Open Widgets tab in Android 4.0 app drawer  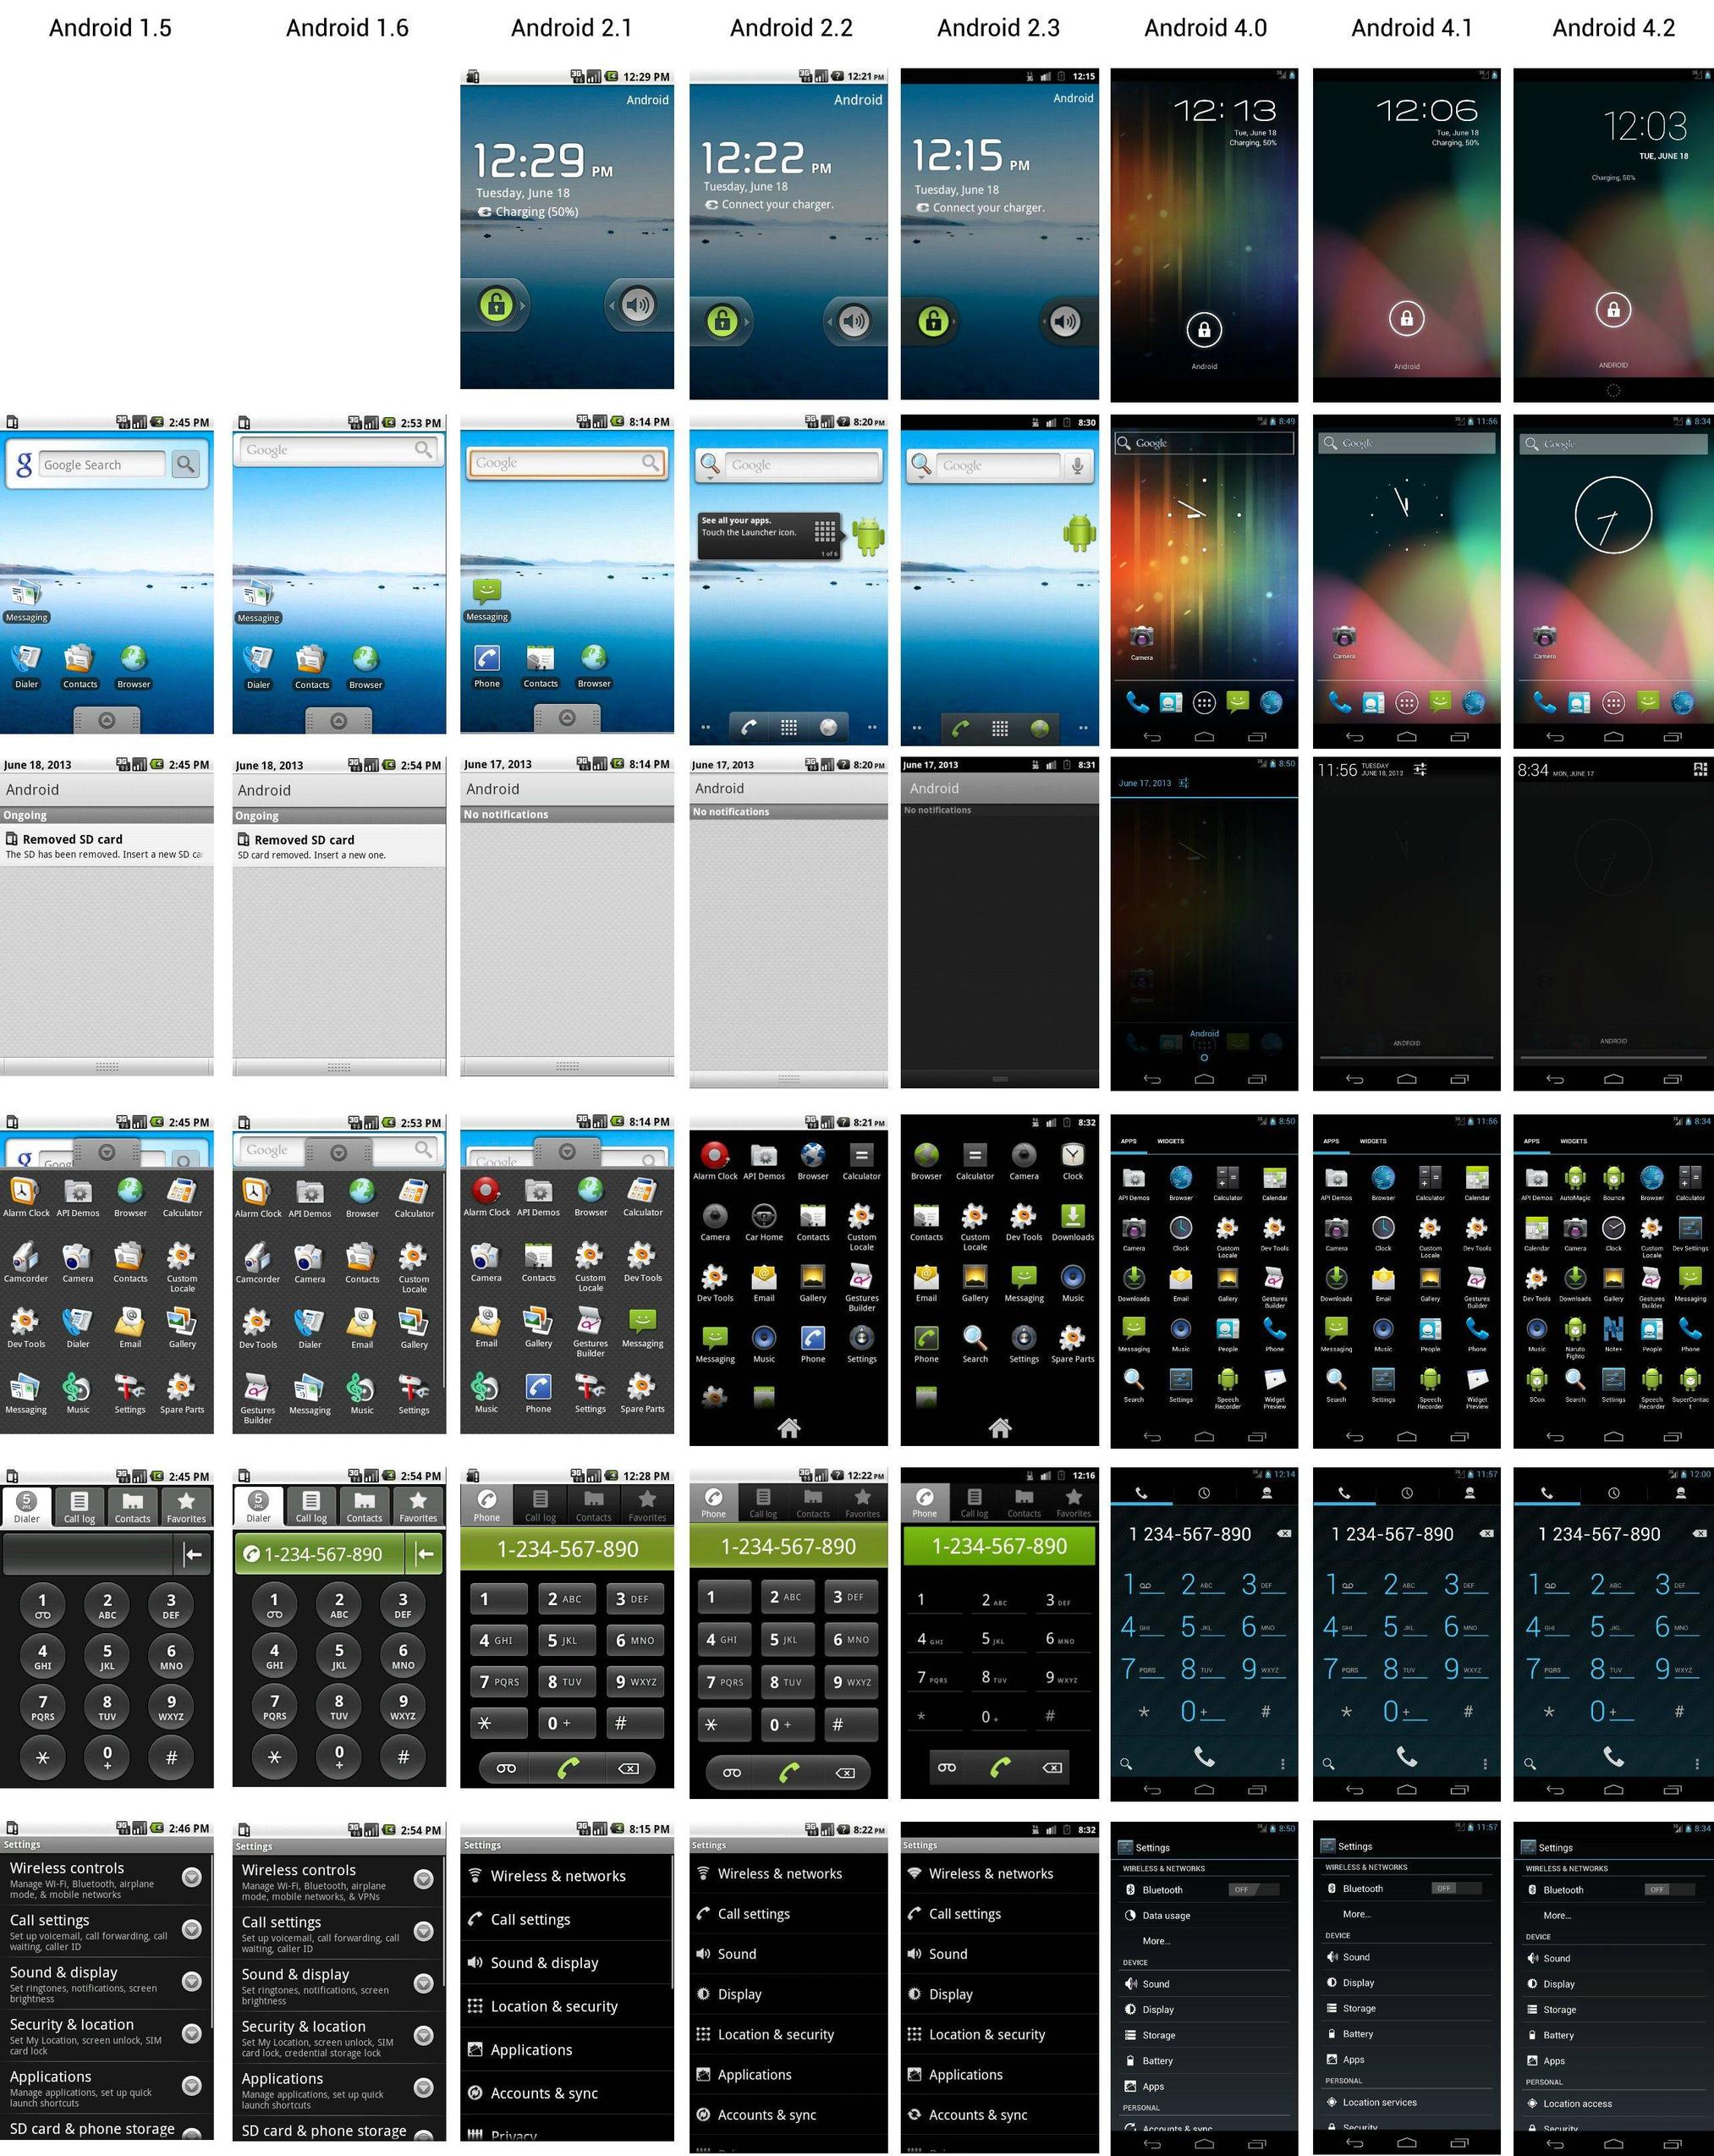pyautogui.click(x=1171, y=1141)
